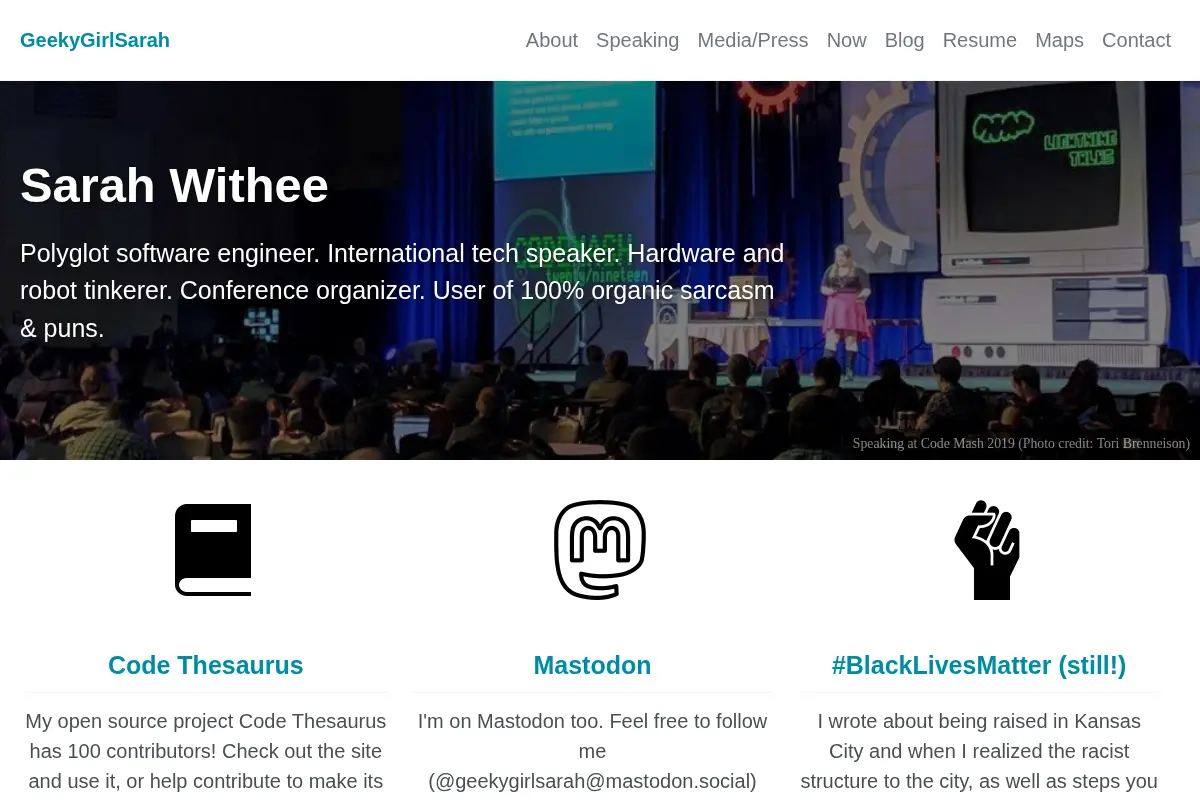Viewport: 1200px width, 800px height.
Task: Click the Sarah Withee hero heading
Action: tap(174, 185)
